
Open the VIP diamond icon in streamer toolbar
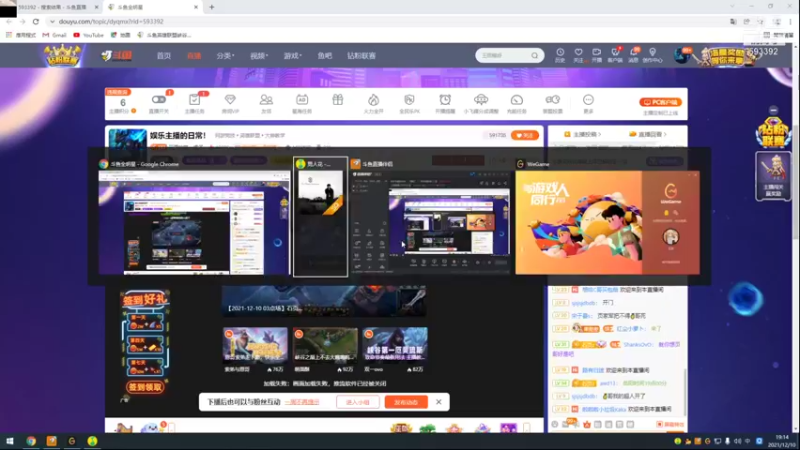pos(230,100)
